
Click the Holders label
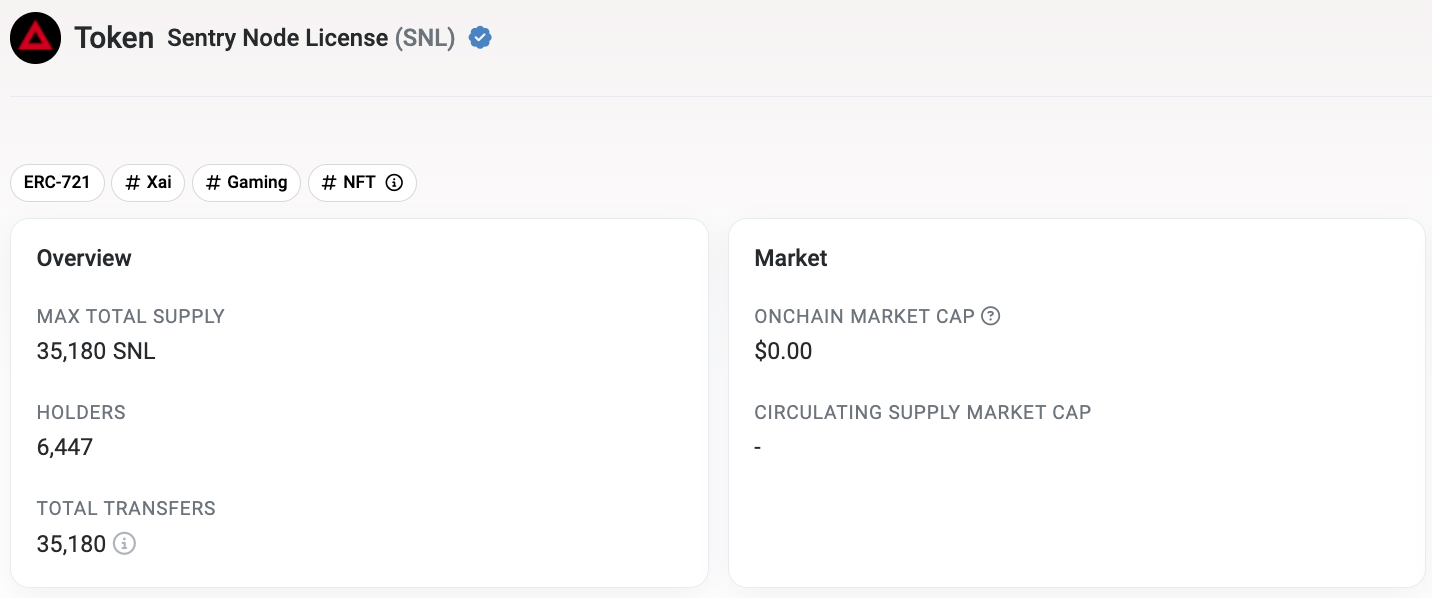tap(81, 412)
